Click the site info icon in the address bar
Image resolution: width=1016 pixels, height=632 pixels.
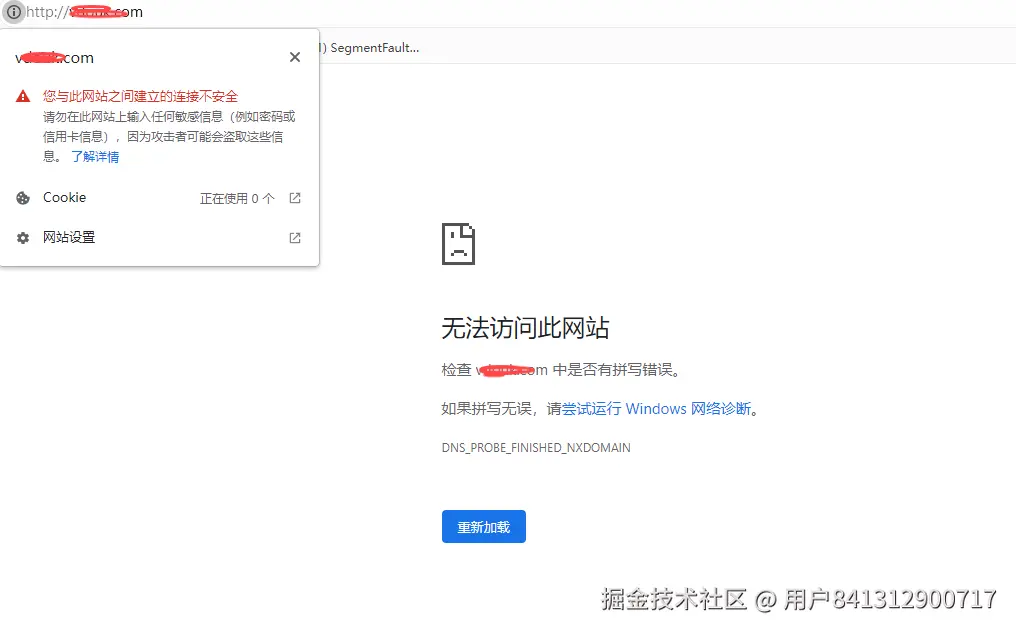13,12
